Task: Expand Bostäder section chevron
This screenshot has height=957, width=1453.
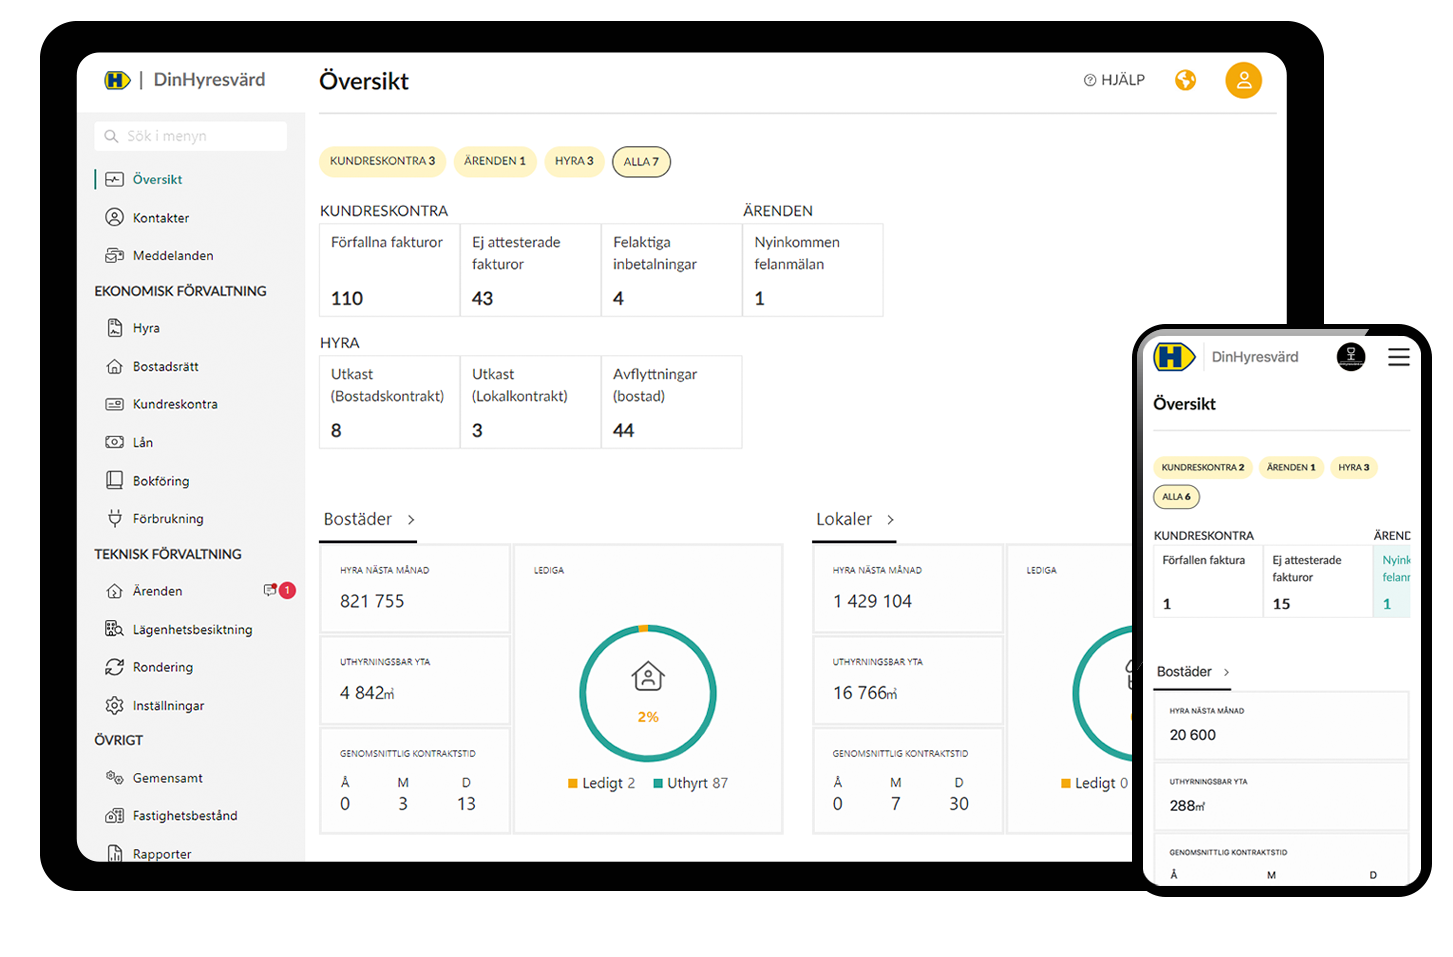Action: 411,520
